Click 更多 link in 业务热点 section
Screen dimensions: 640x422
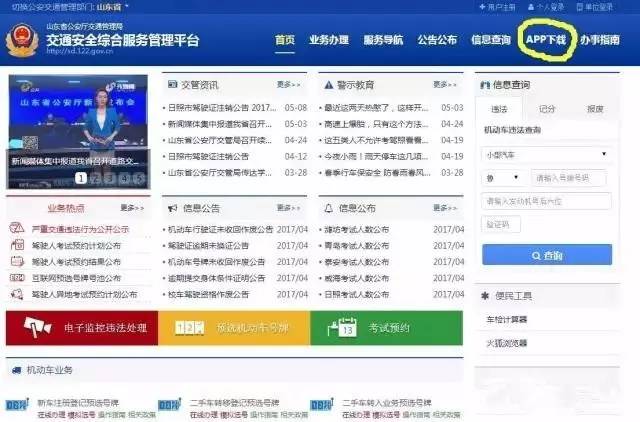[132, 208]
